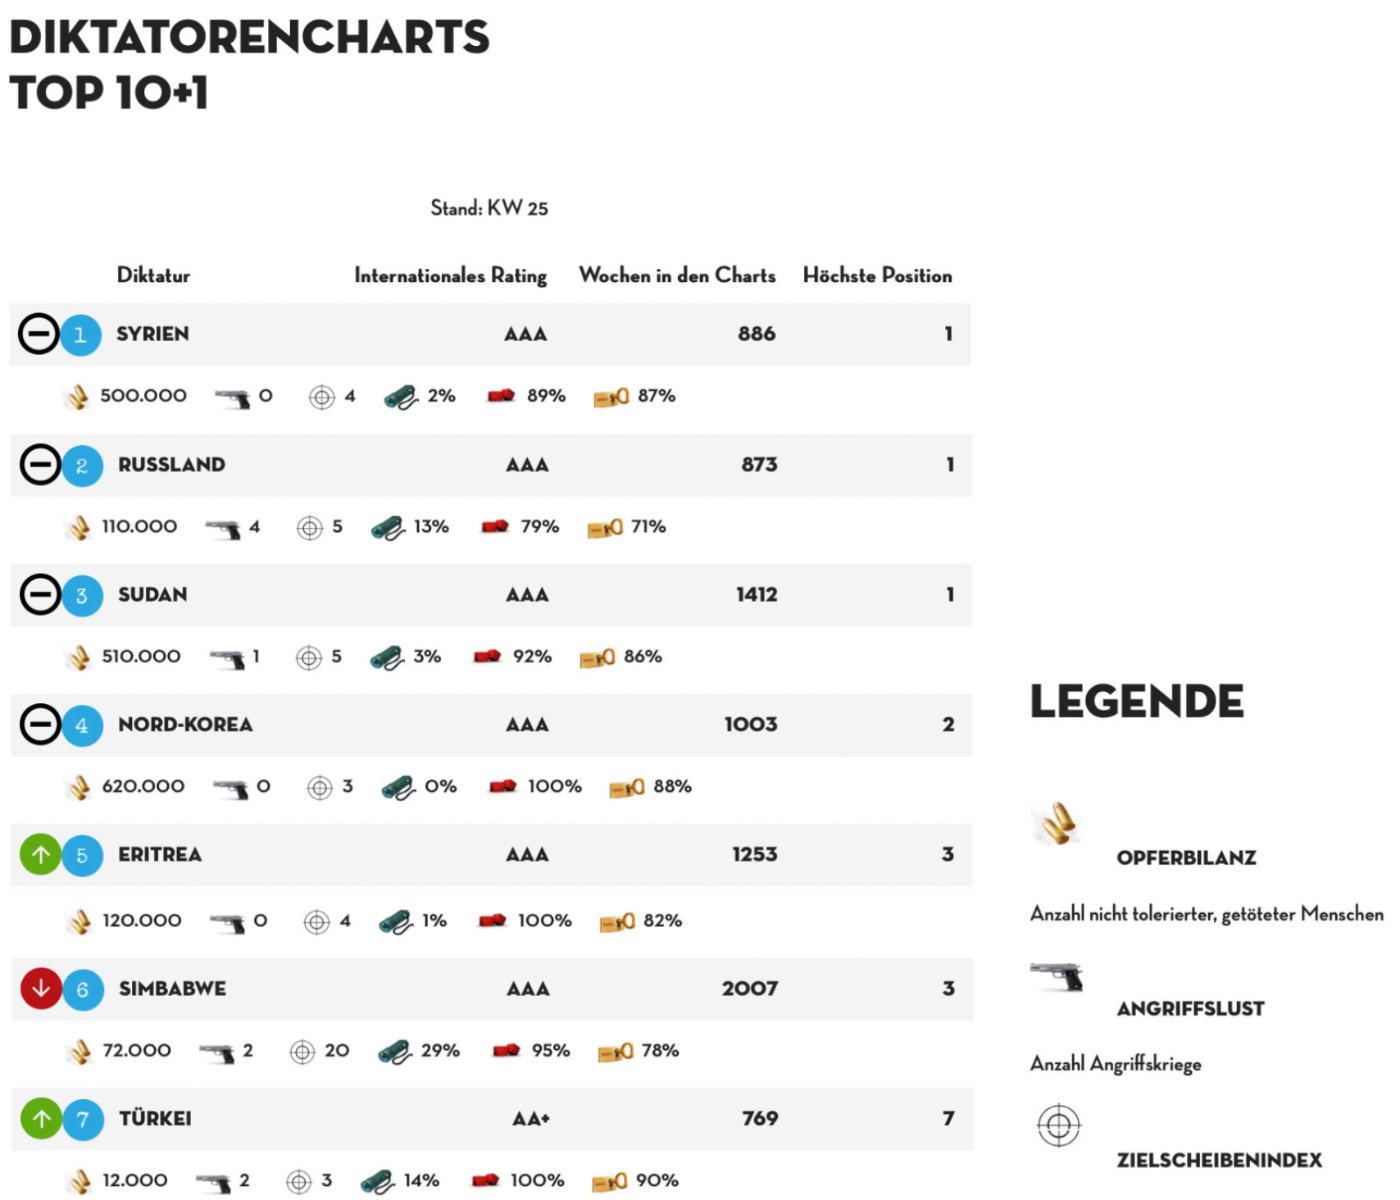This screenshot has width=1400, height=1200.
Task: Click the Opferbilanz bullet icon in the legend
Action: click(1056, 824)
